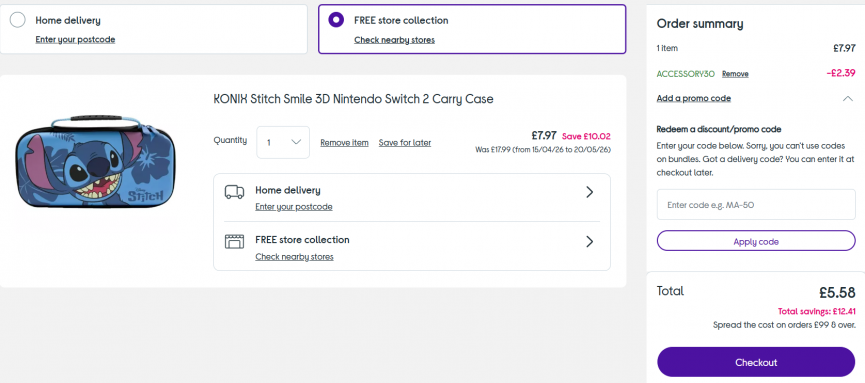
Task: Click the Order summary heading
Action: point(700,24)
